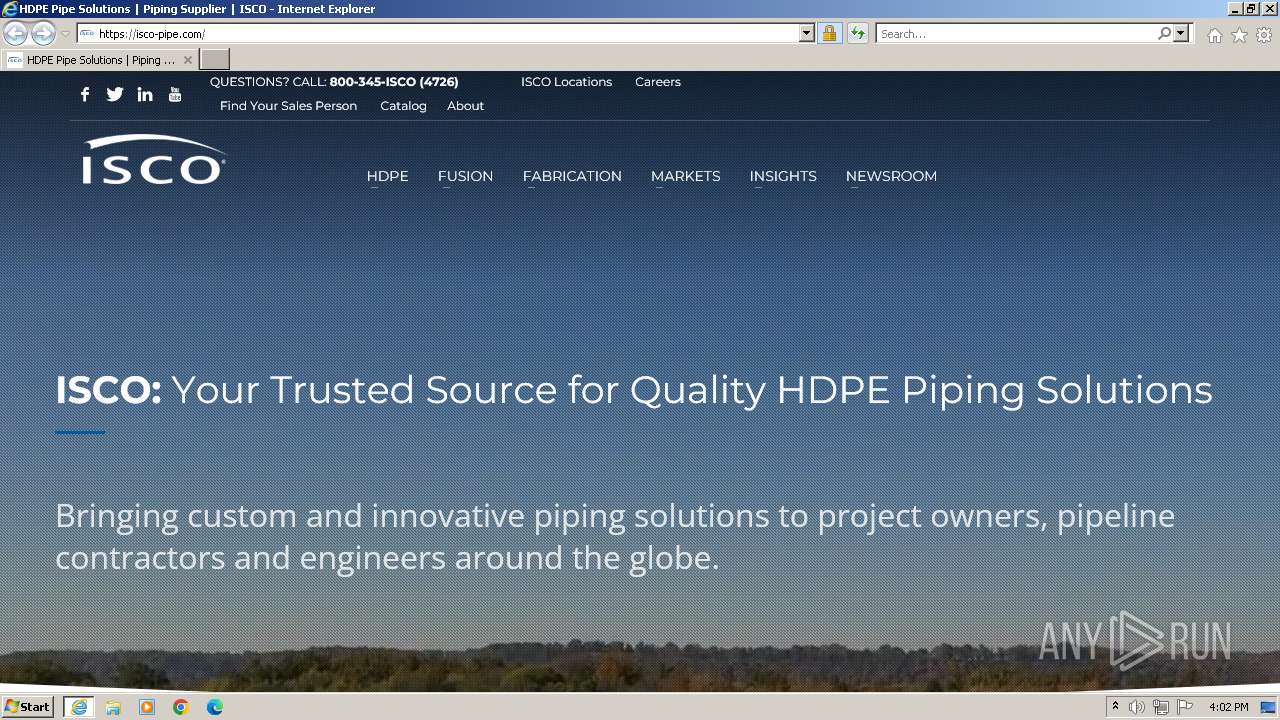The height and width of the screenshot is (720, 1280).
Task: Open a new blank tab
Action: [x=215, y=59]
